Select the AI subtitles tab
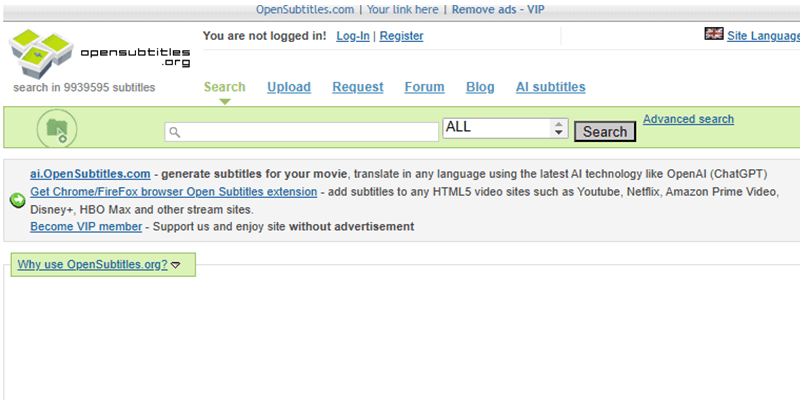 coord(550,87)
